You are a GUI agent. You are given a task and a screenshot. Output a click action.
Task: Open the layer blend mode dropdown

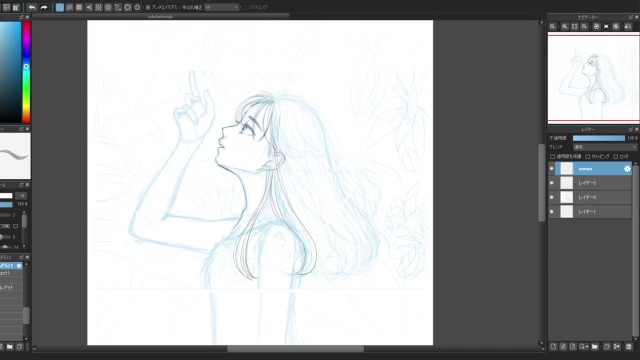click(x=605, y=147)
